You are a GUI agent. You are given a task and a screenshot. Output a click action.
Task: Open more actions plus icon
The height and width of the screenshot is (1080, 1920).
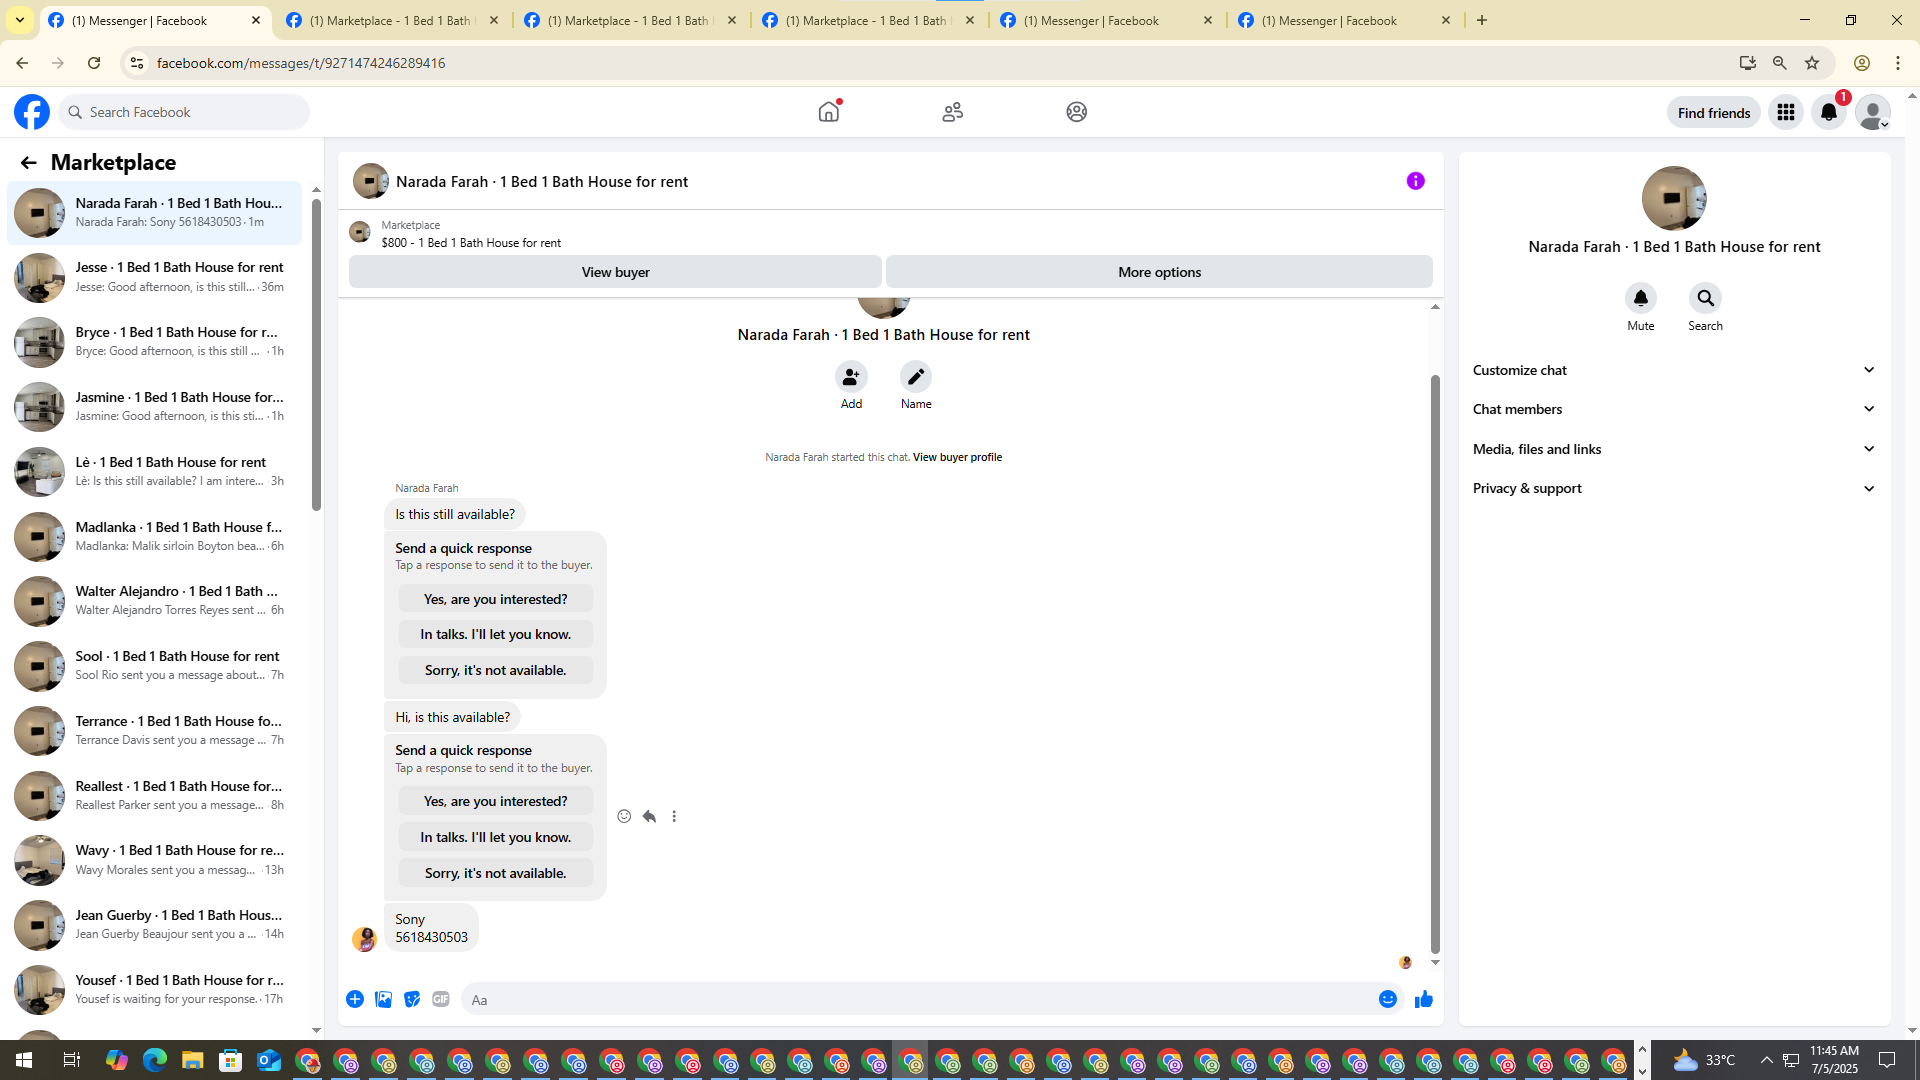tap(355, 999)
